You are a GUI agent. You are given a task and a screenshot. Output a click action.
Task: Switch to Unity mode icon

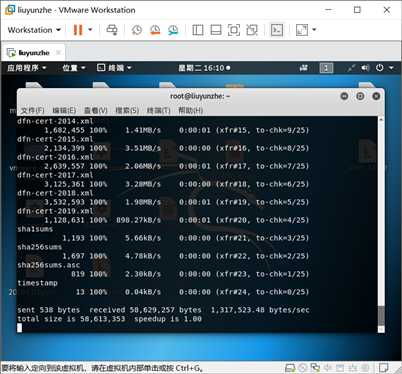click(252, 30)
